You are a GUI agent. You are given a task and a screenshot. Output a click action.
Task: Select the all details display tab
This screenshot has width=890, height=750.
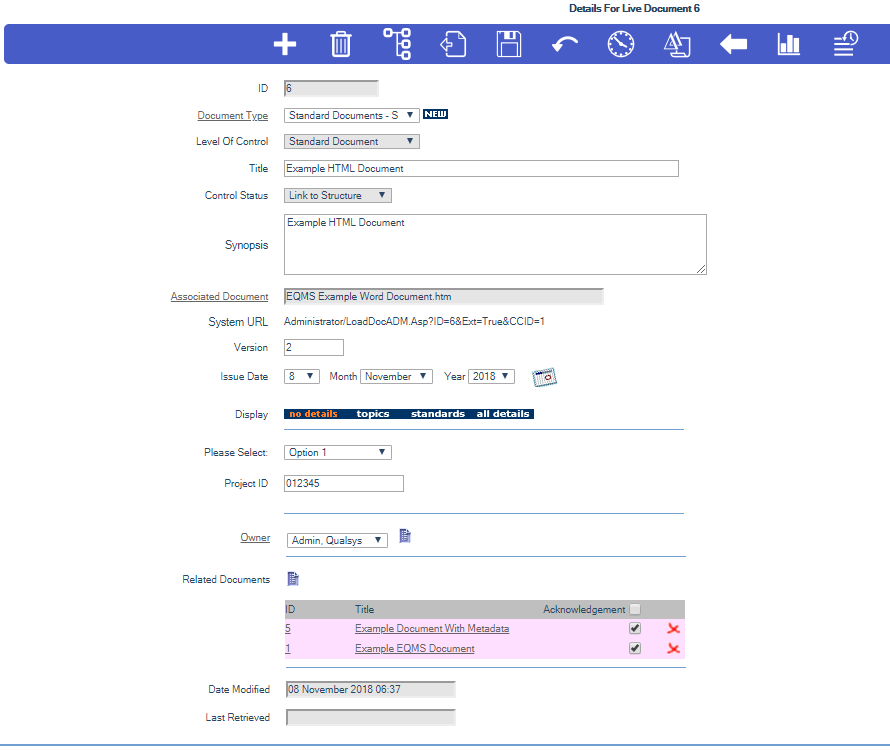coord(504,414)
